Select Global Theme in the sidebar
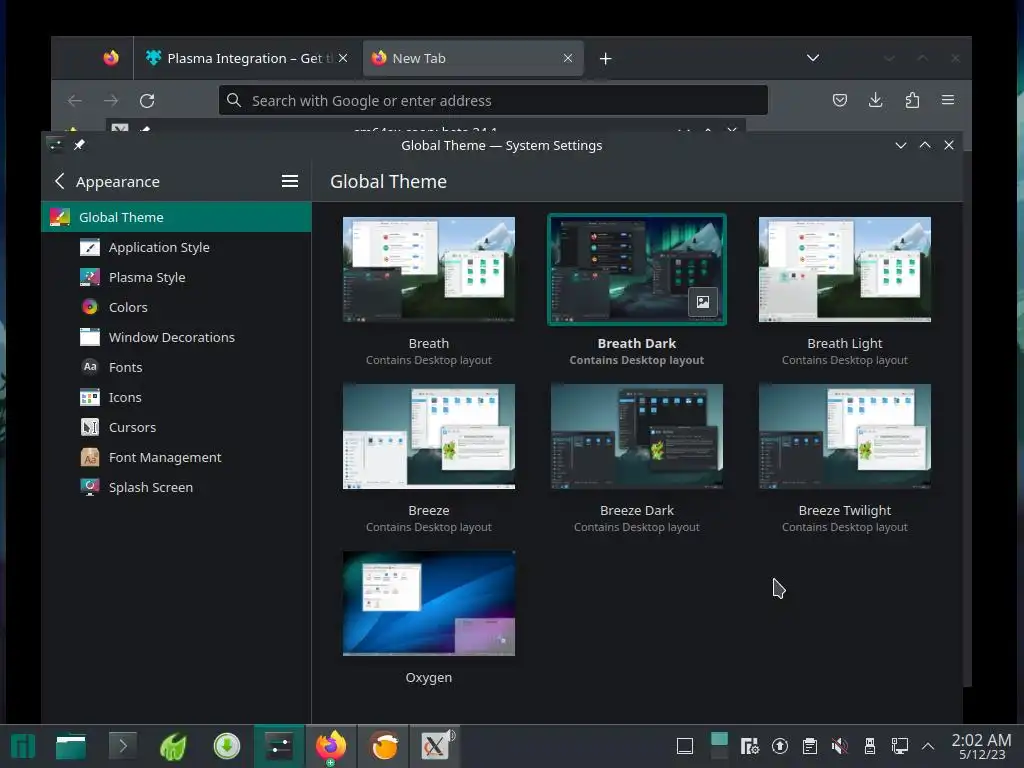The width and height of the screenshot is (1024, 768). (176, 217)
